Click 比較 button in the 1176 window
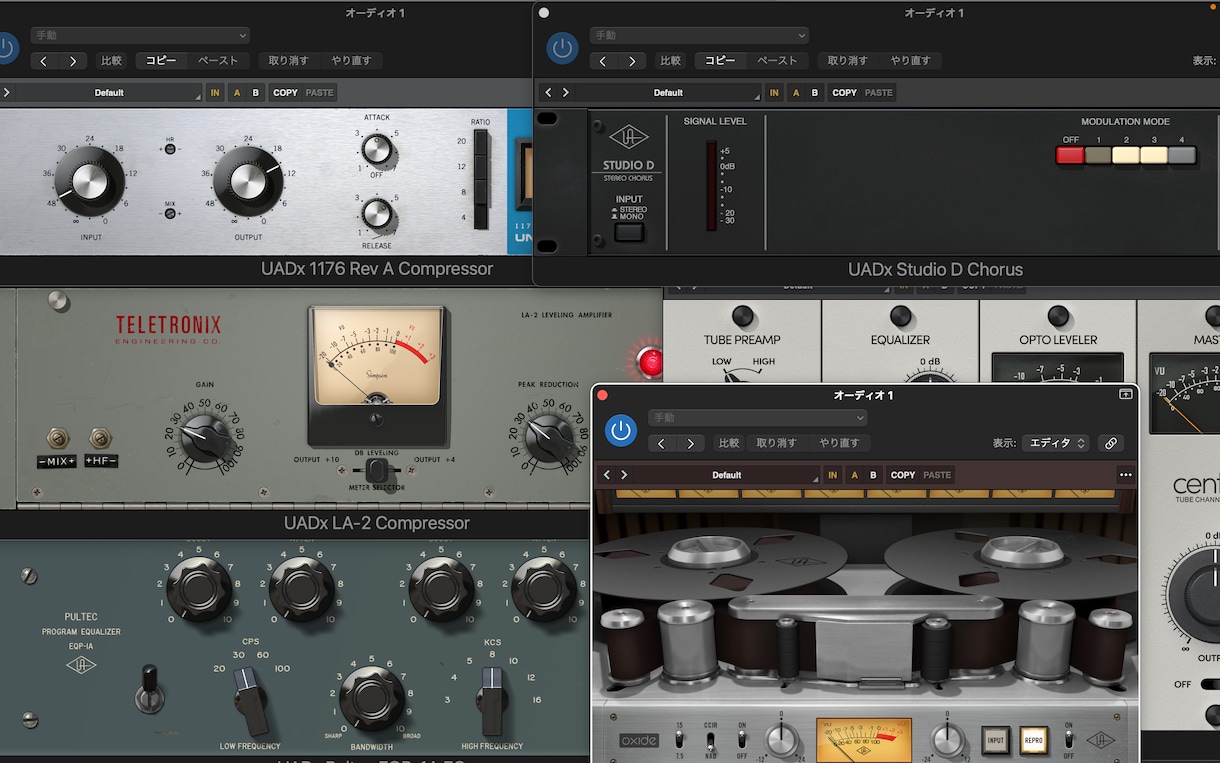The width and height of the screenshot is (1220, 763). pos(111,61)
